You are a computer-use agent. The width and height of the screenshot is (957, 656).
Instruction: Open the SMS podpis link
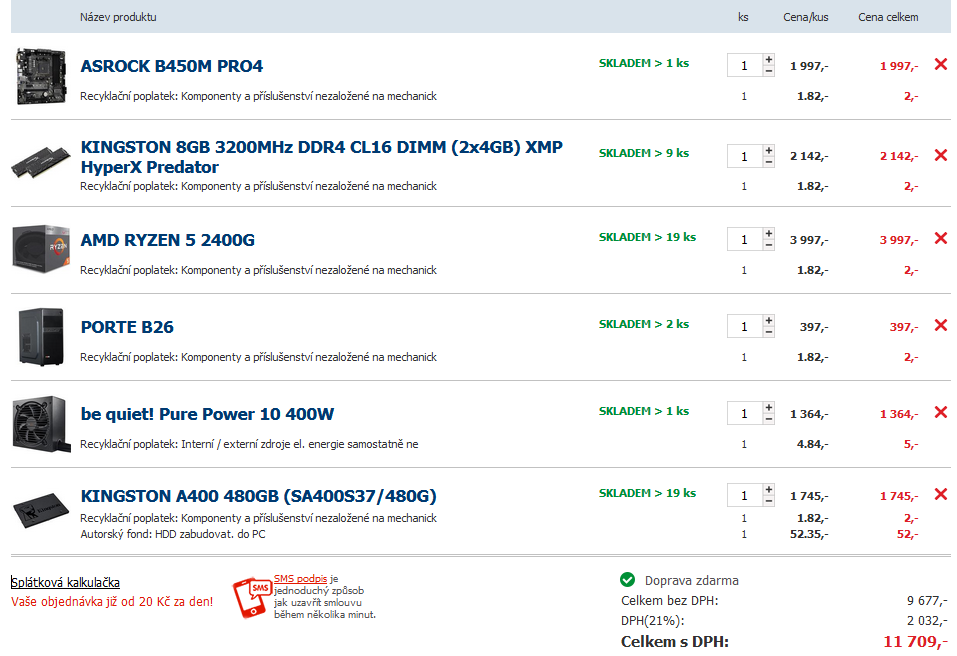click(x=300, y=579)
